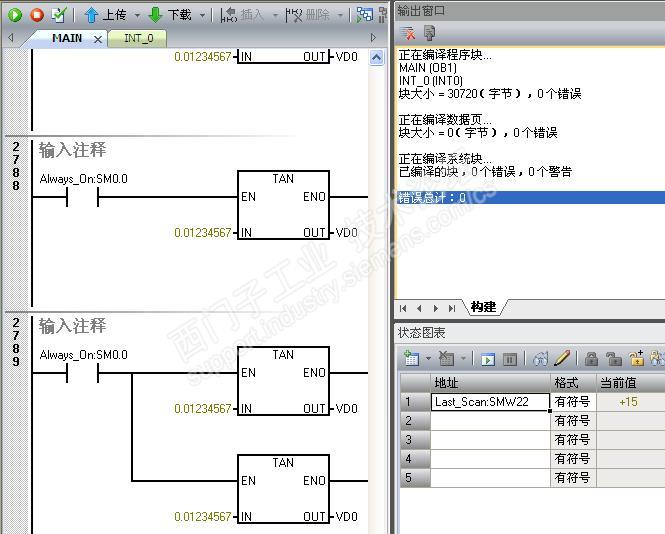Click the 下载 download button
This screenshot has width=665, height=534.
pyautogui.click(x=170, y=15)
